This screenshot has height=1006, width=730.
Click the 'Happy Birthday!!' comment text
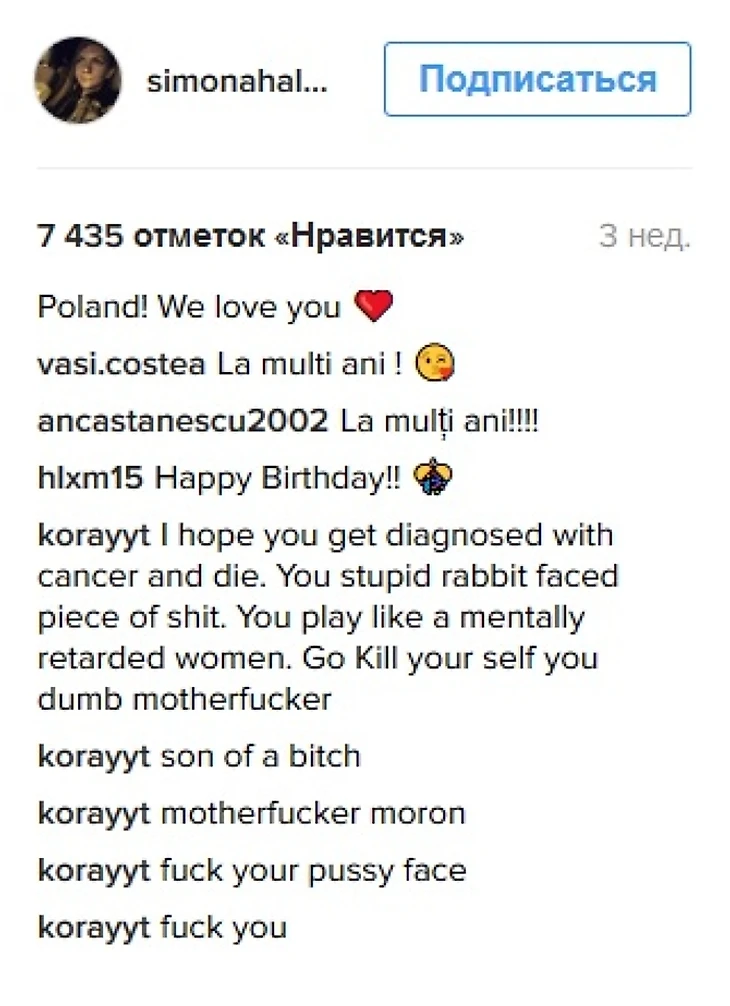point(278,479)
